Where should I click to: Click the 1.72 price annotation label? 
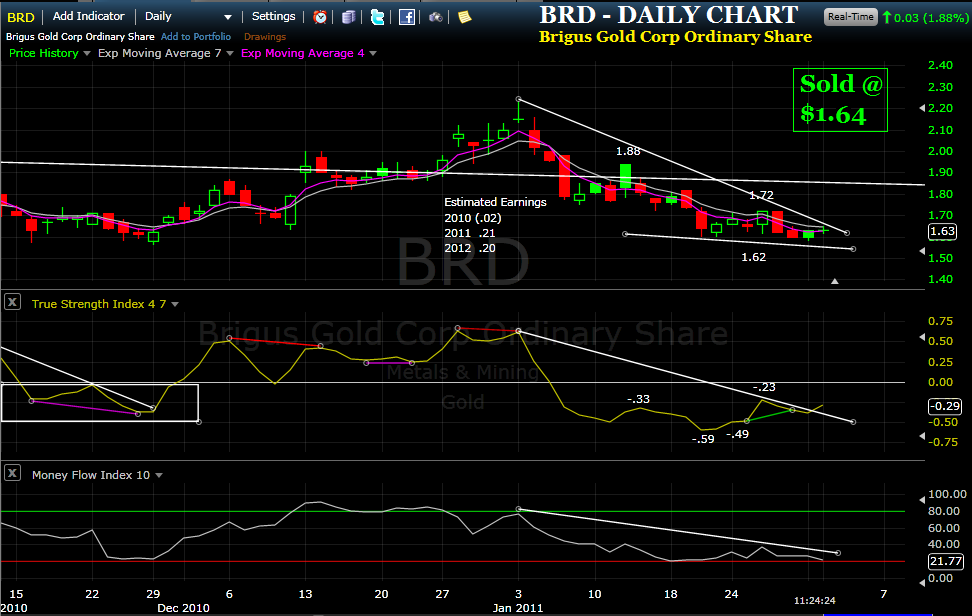(x=761, y=195)
